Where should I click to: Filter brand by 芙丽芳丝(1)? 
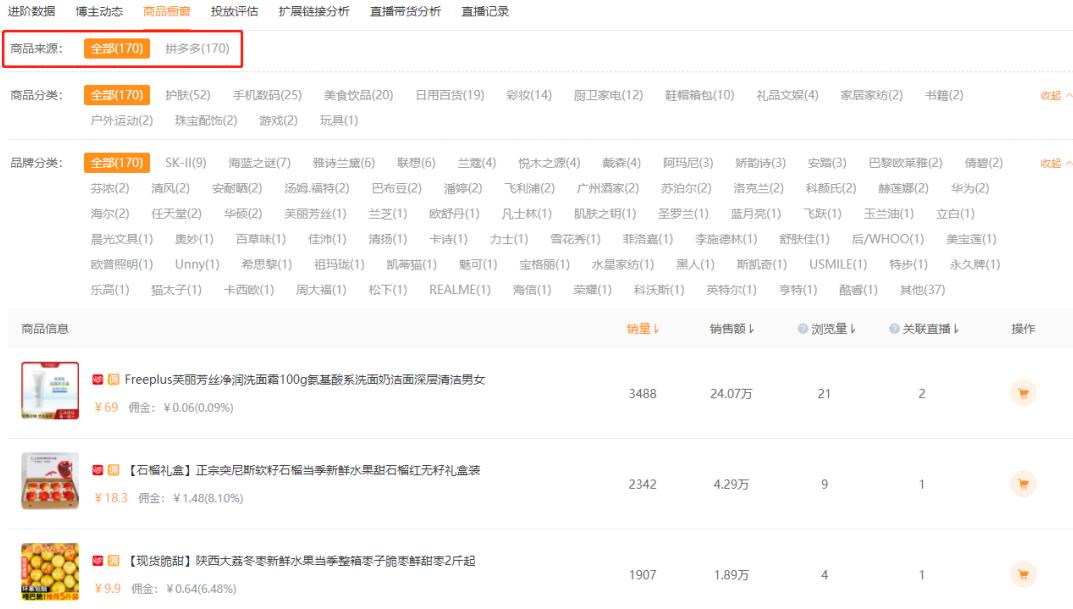point(315,213)
